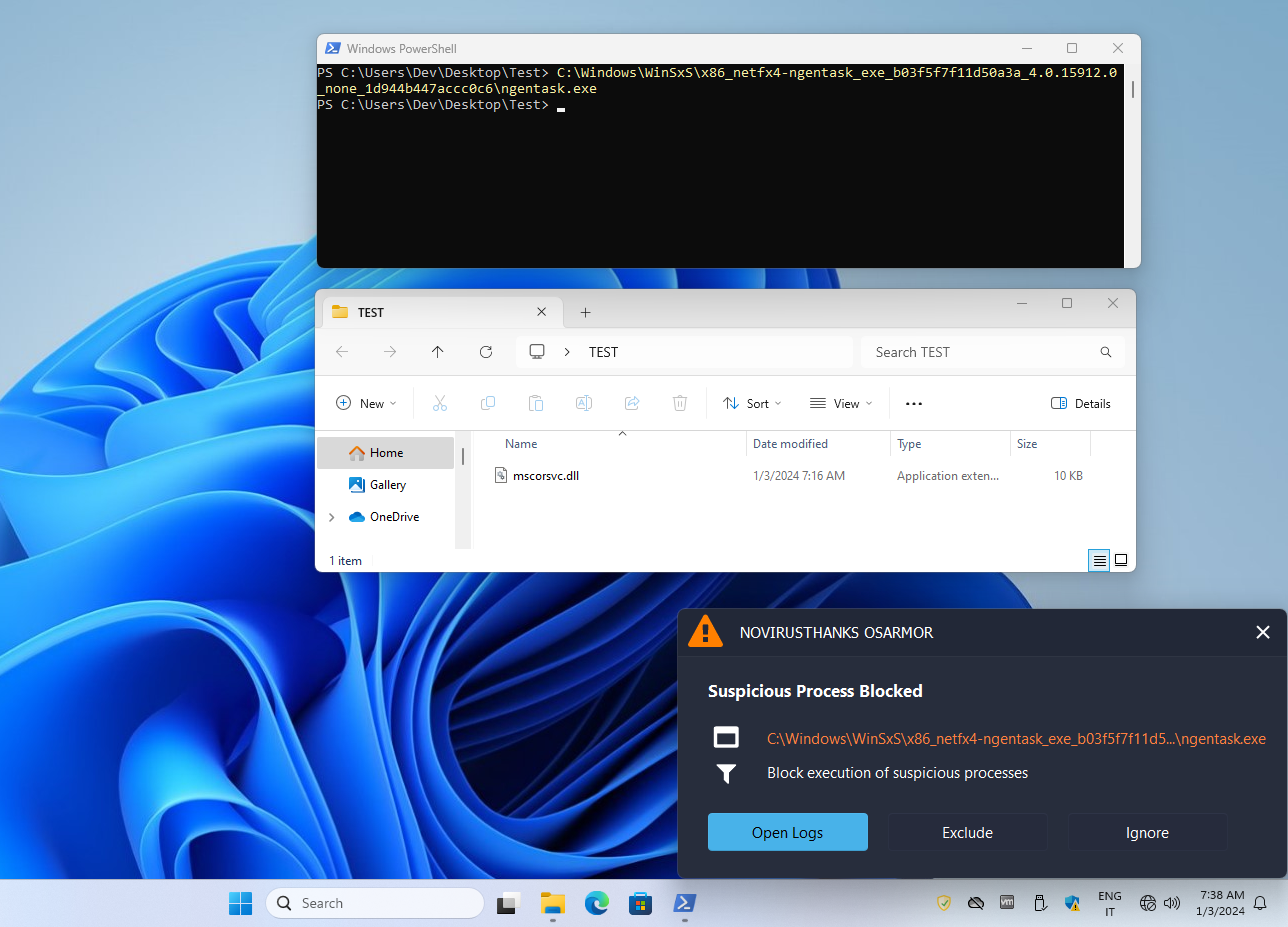The width and height of the screenshot is (1288, 927).
Task: Click the TEST breadcrumb in address bar
Action: (x=603, y=352)
